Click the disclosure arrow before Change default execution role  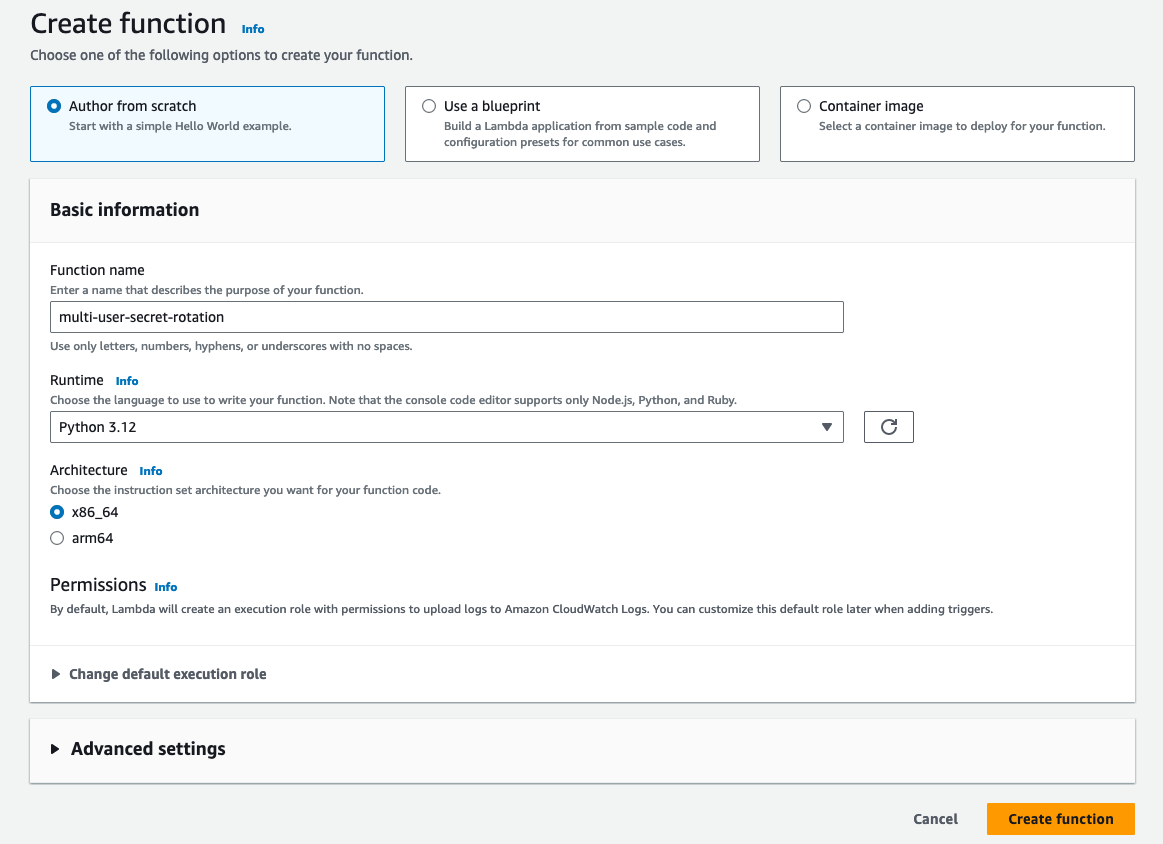pos(57,674)
